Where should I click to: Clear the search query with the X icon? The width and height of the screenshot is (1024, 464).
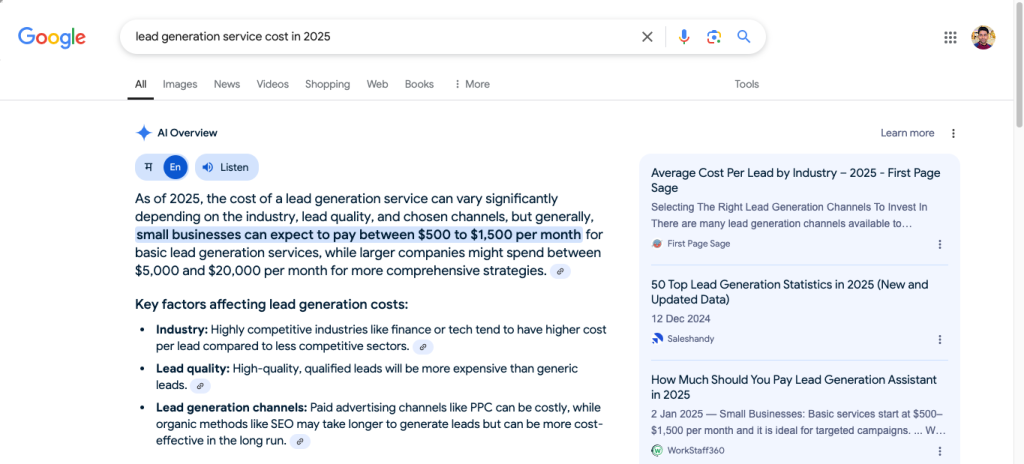647,37
